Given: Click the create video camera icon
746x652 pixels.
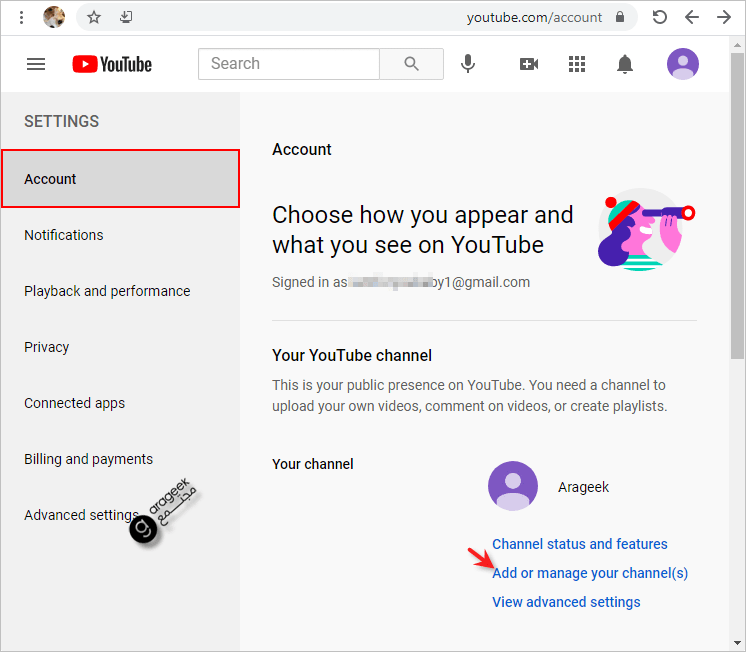Looking at the screenshot, I should [529, 64].
